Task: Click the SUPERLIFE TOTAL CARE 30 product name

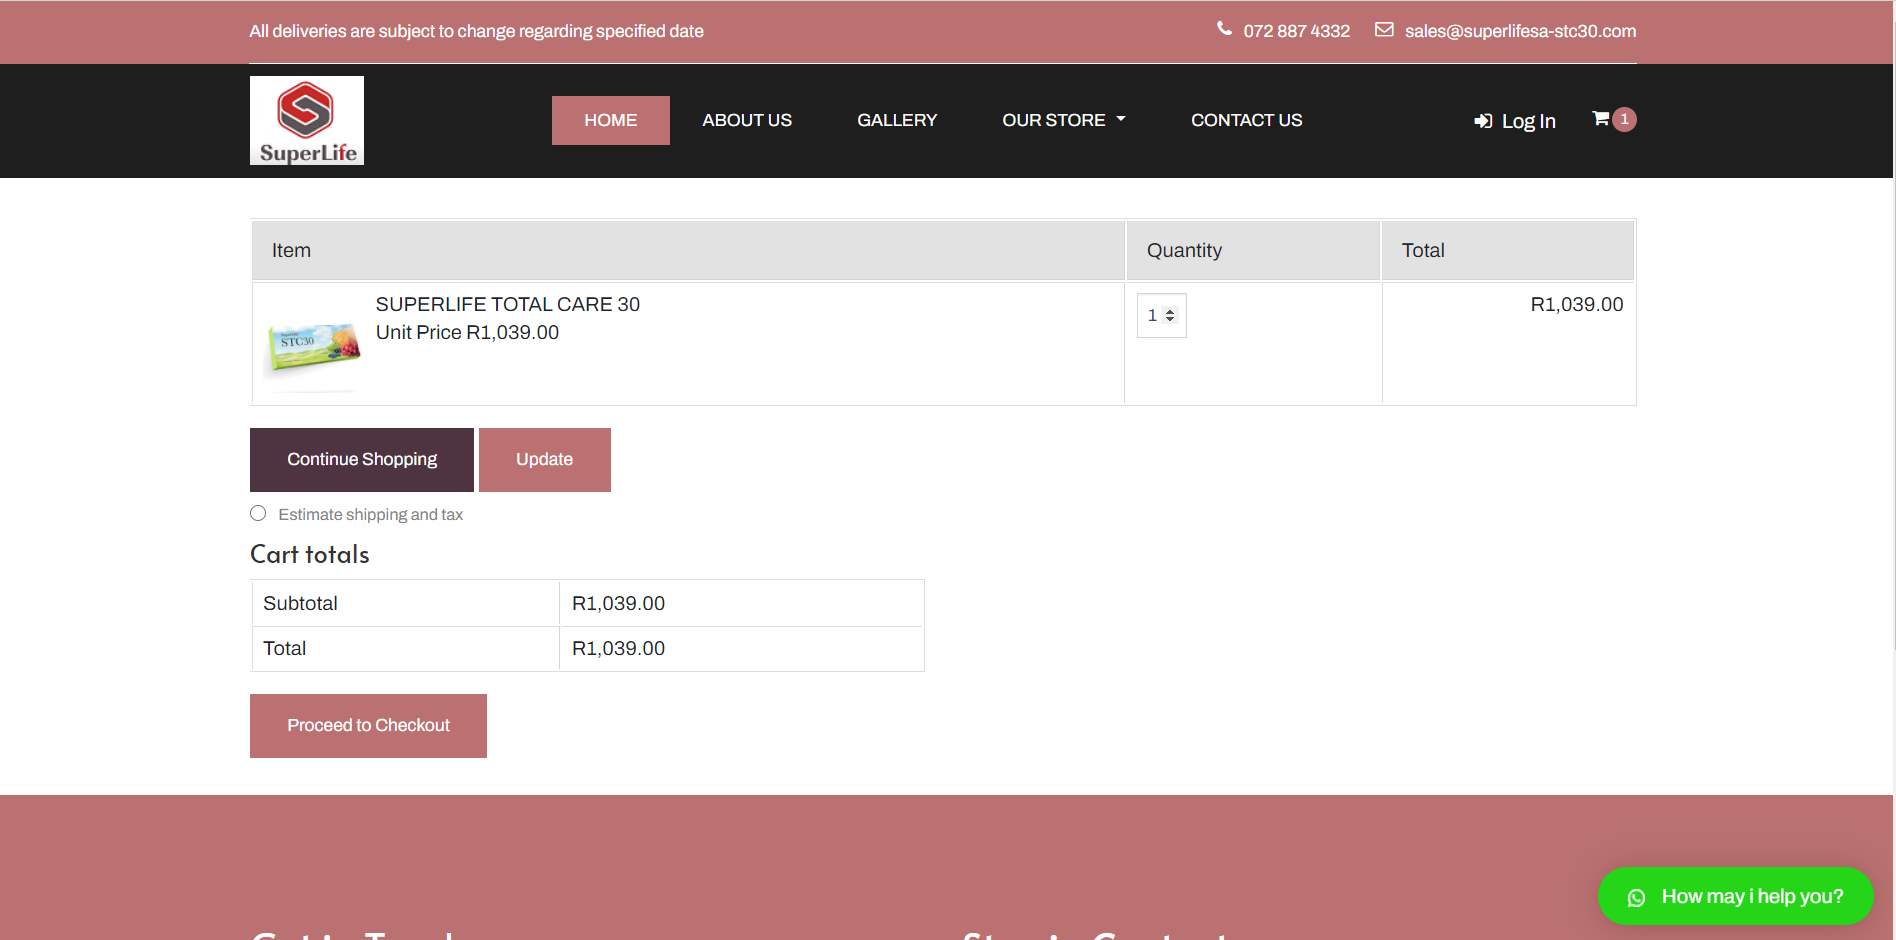Action: point(507,304)
